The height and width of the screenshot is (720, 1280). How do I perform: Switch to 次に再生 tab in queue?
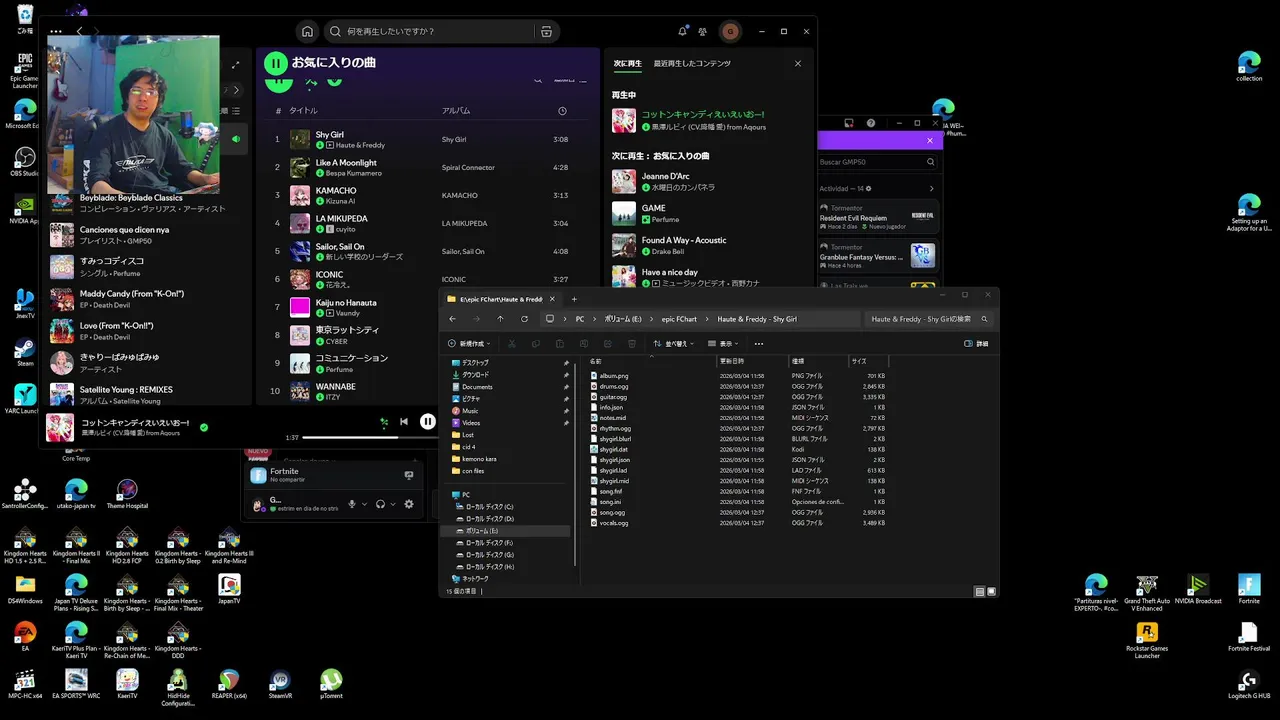(628, 63)
